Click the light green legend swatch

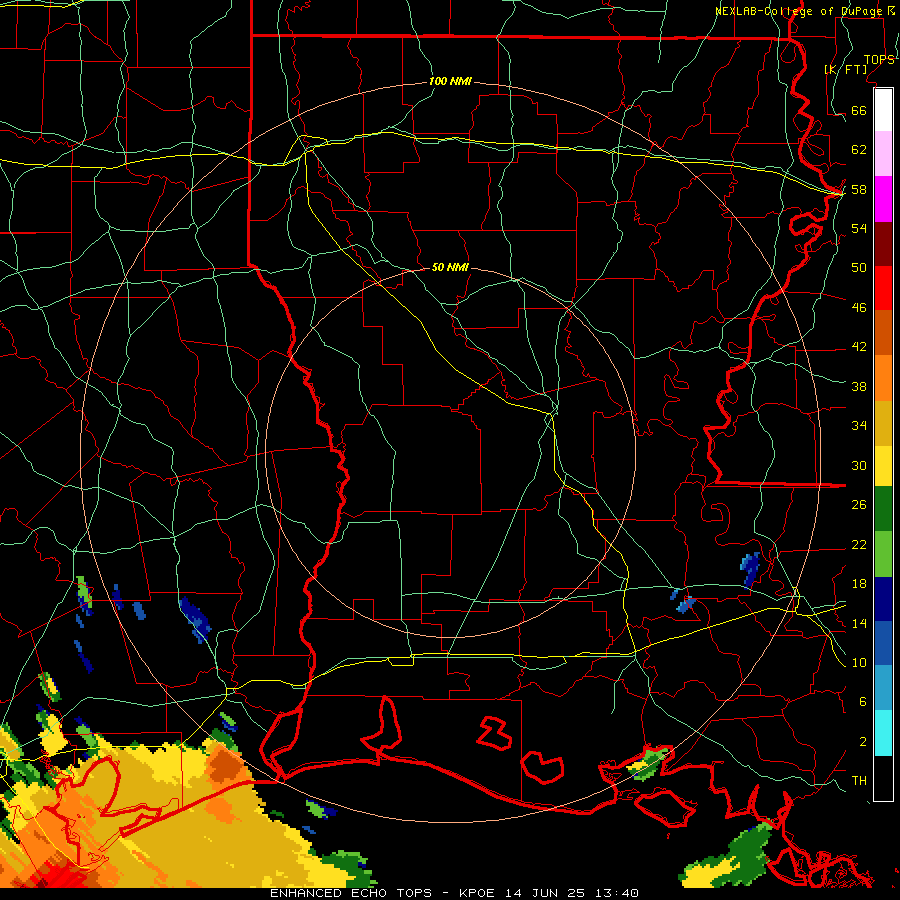pyautogui.click(x=883, y=554)
